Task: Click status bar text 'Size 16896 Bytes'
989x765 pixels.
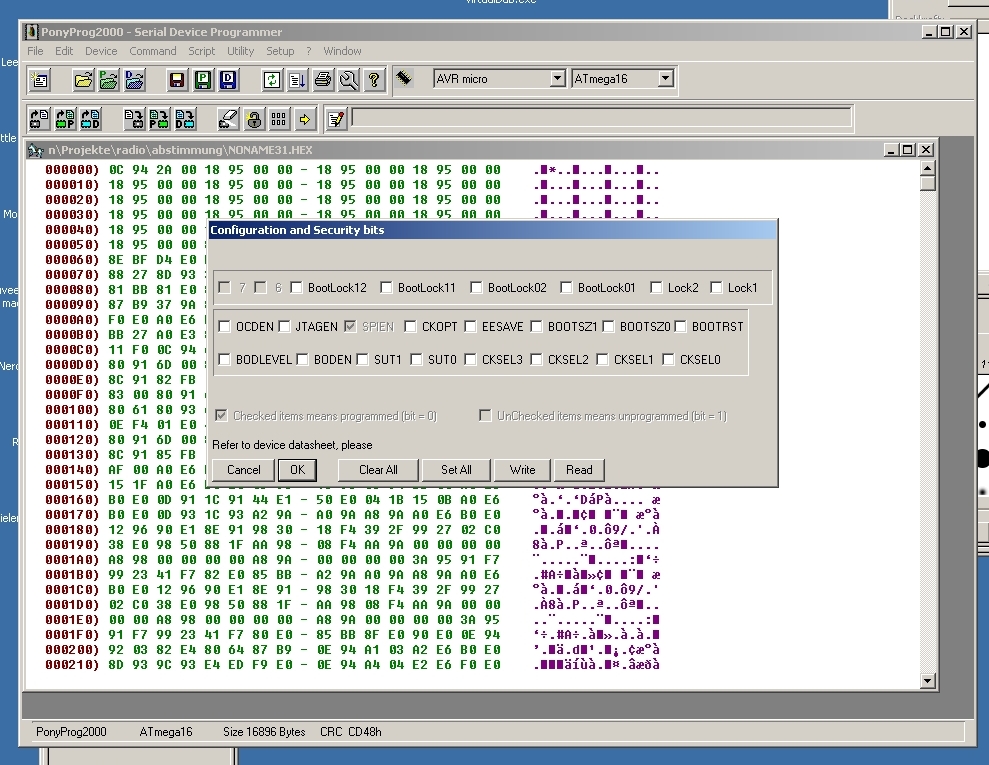Action: pos(264,732)
